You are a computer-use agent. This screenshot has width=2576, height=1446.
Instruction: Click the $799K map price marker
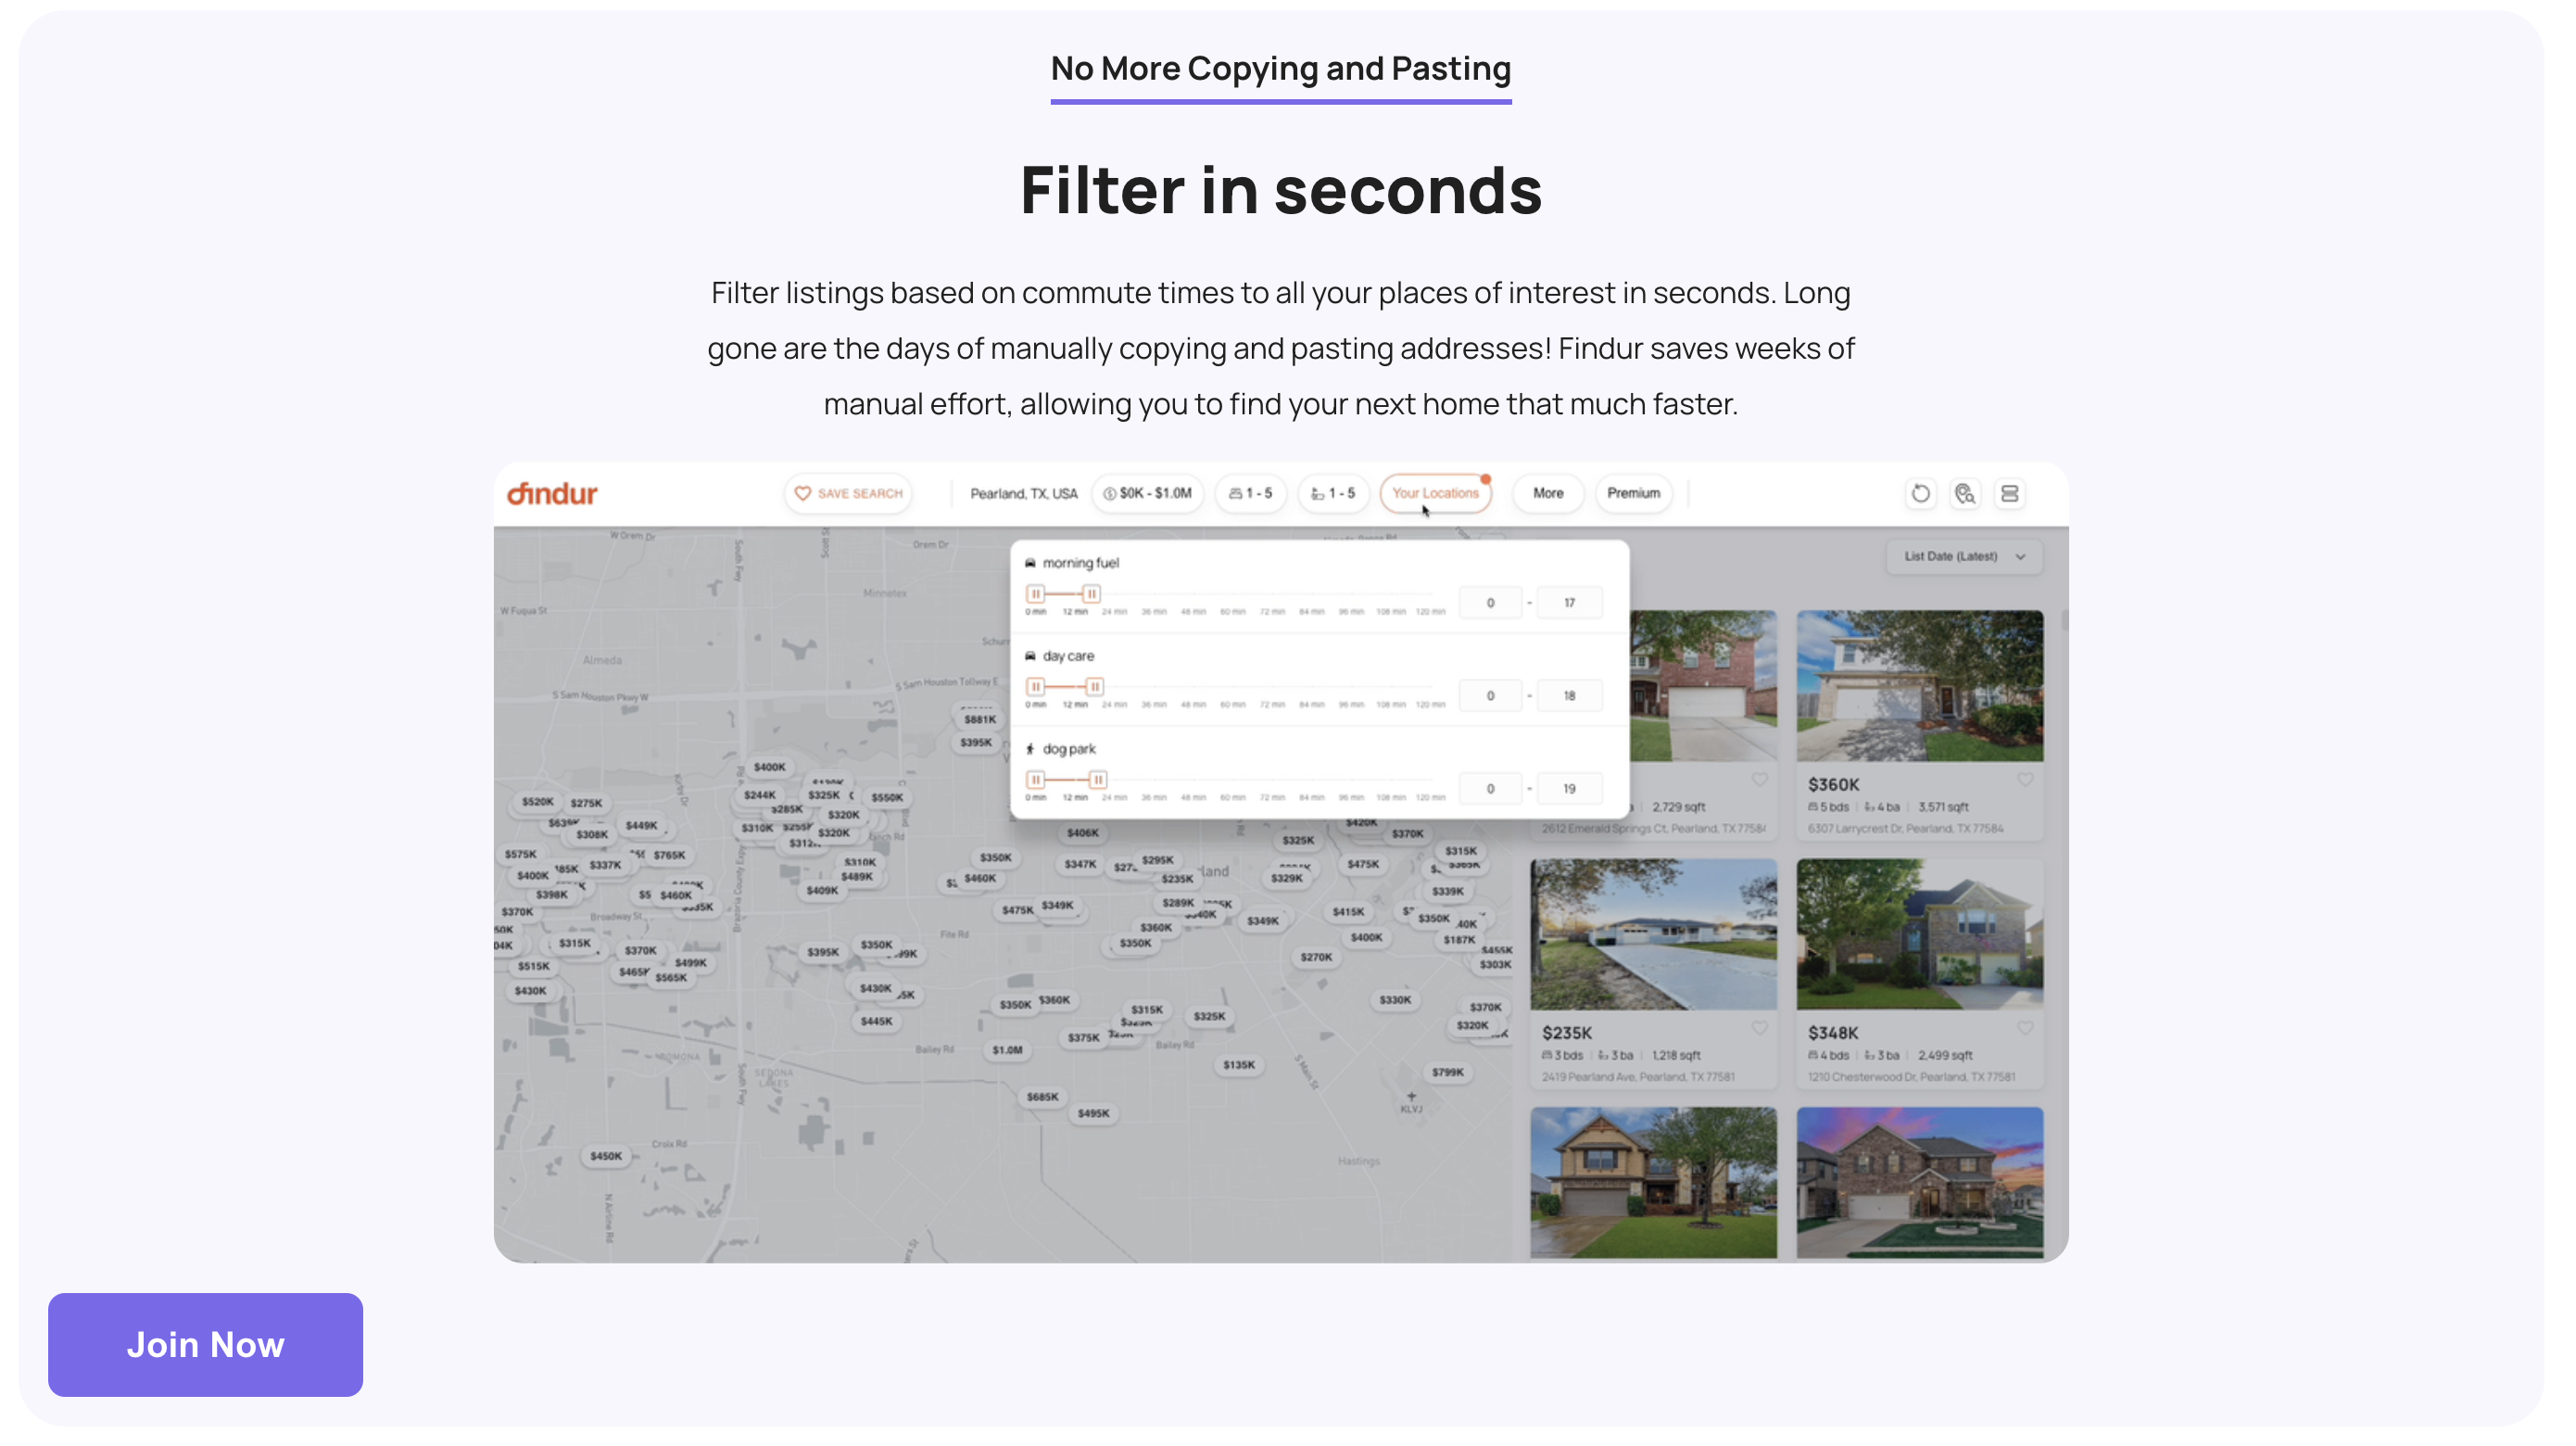coord(1447,1072)
